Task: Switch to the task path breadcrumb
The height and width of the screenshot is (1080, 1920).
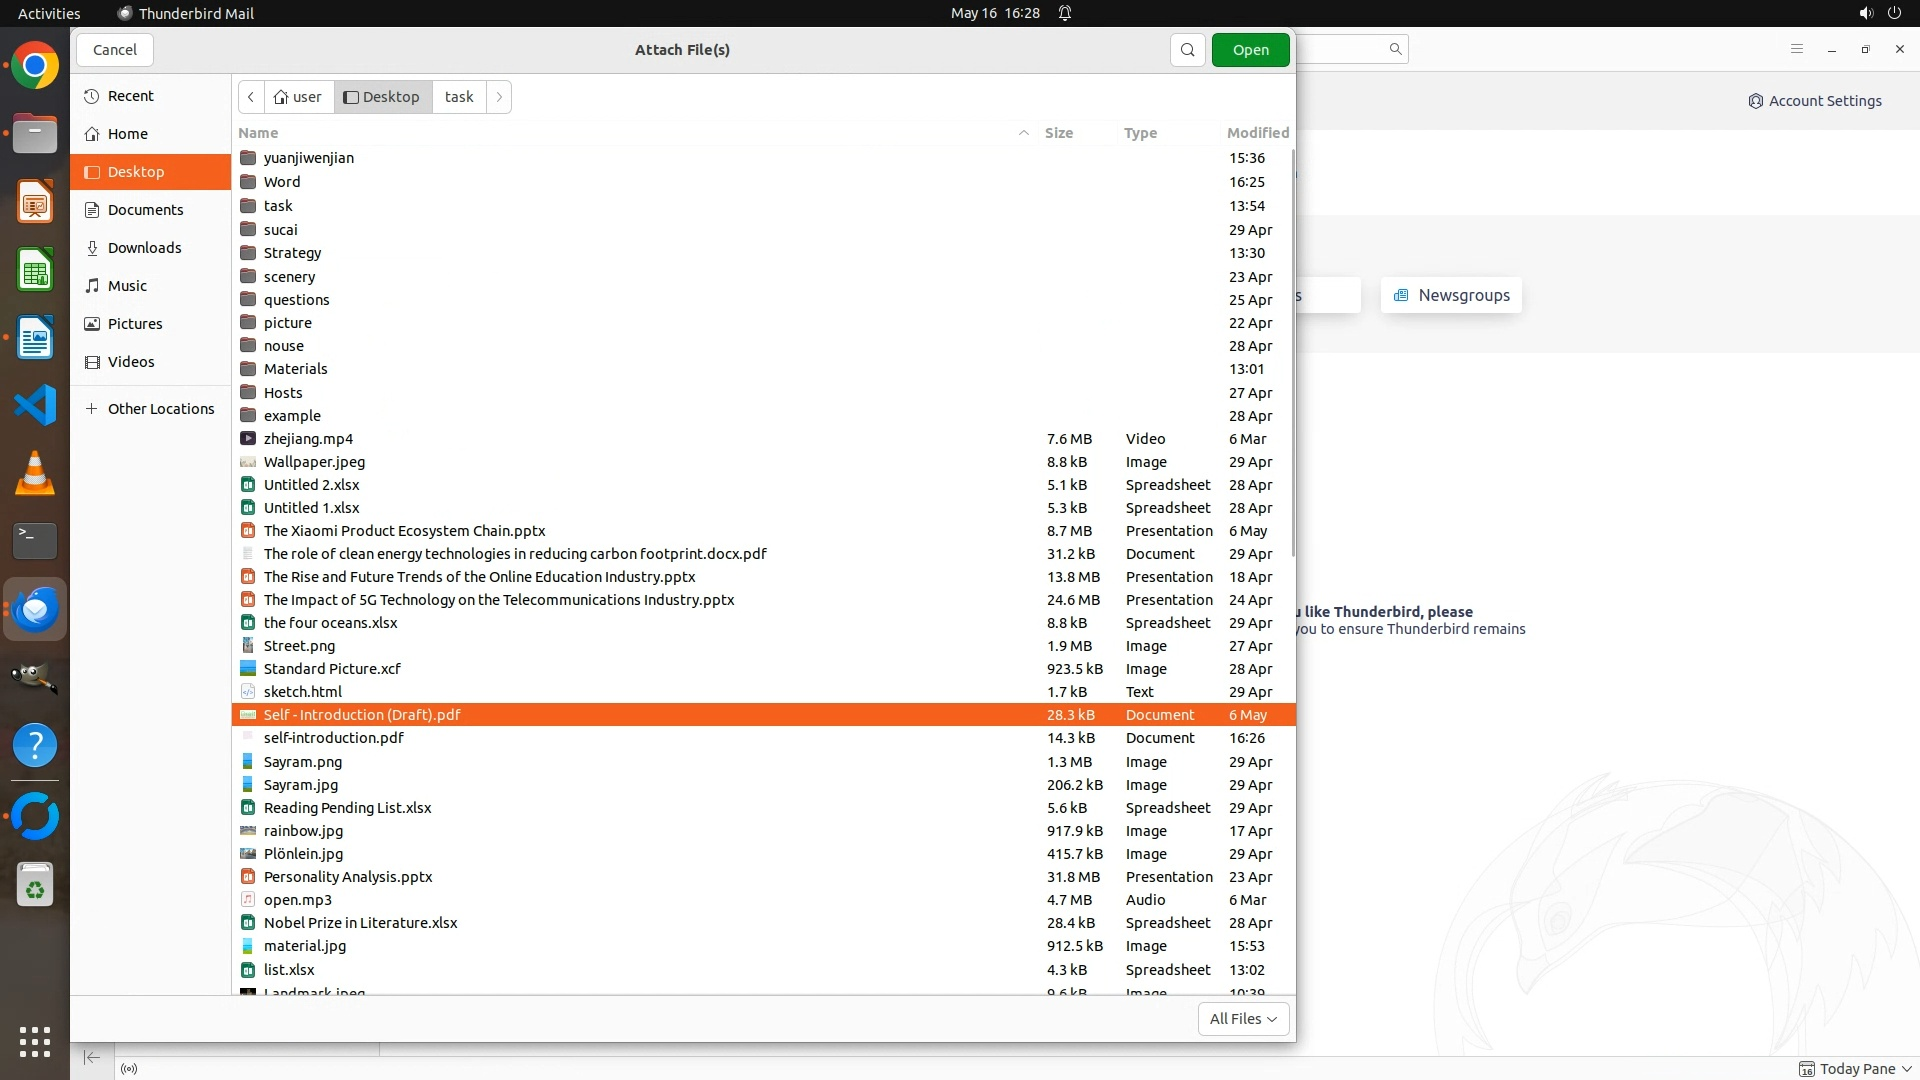Action: [x=459, y=97]
